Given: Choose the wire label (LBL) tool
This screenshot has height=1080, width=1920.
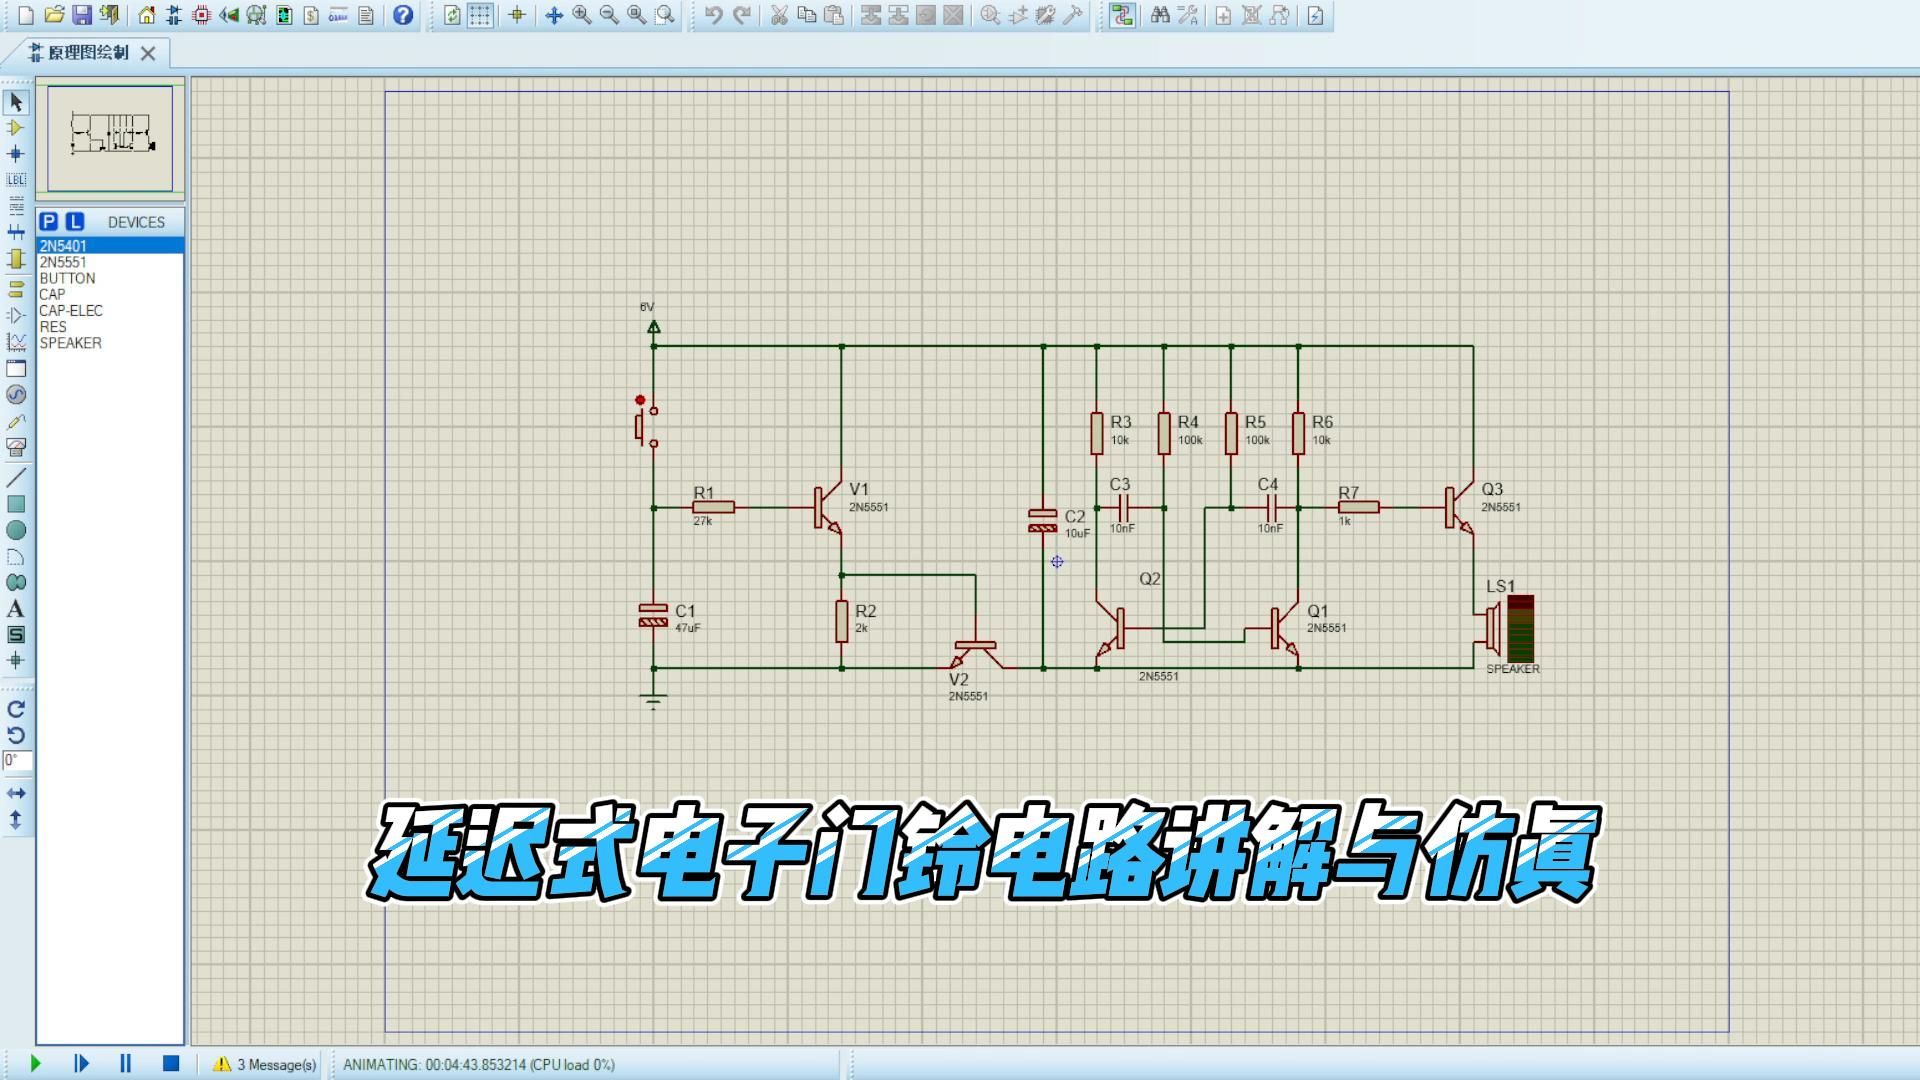Looking at the screenshot, I should click(x=15, y=180).
